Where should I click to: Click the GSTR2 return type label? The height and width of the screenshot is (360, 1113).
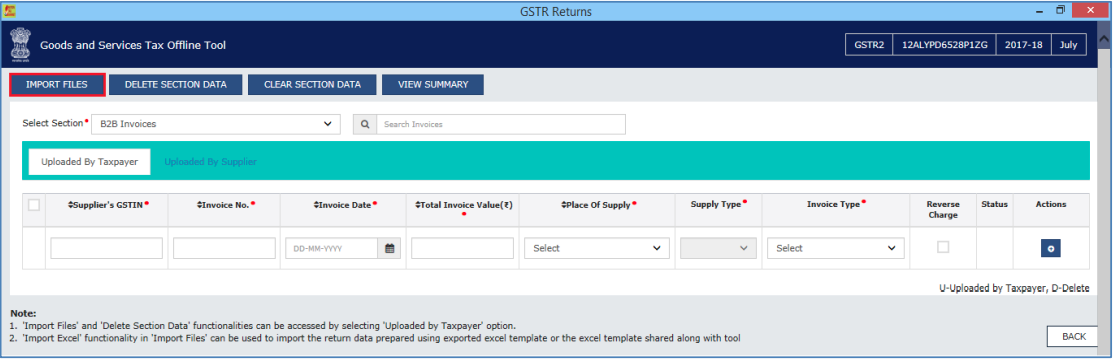coord(869,44)
